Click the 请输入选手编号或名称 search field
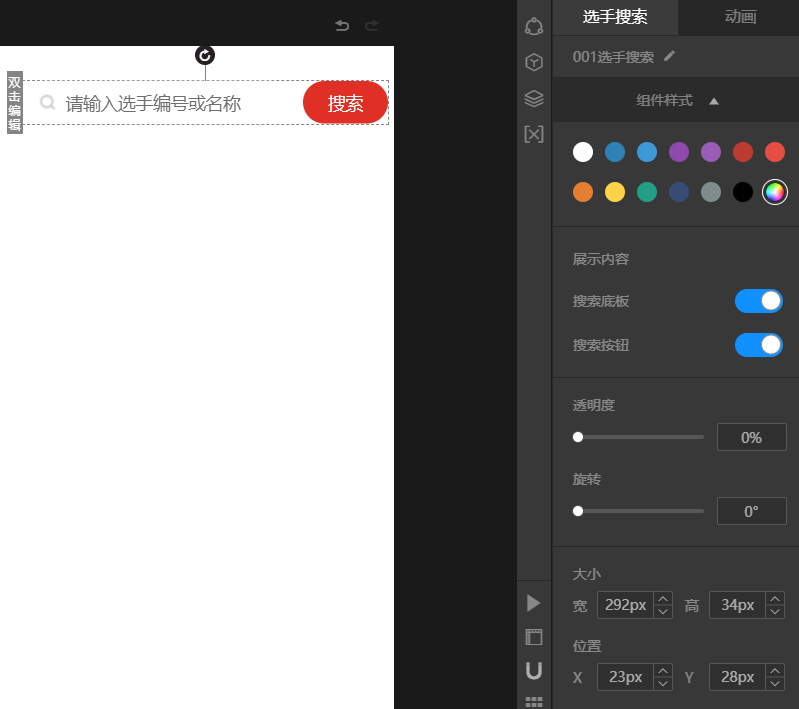Image resolution: width=799 pixels, height=709 pixels. 153,103
